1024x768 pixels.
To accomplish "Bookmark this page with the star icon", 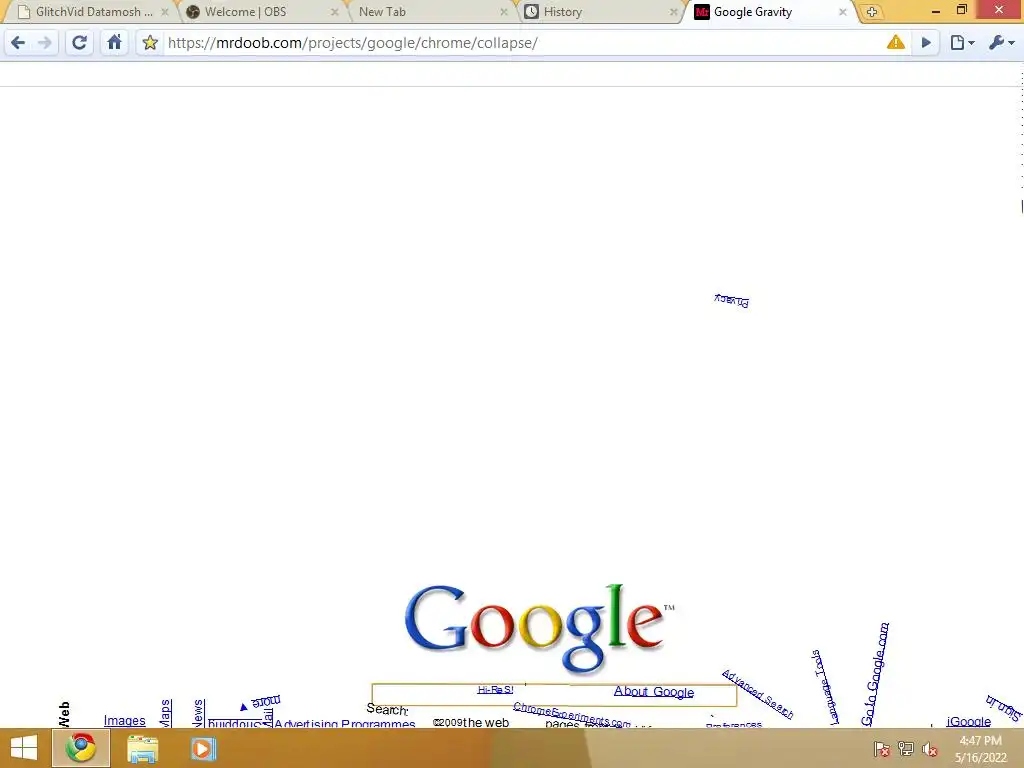I will click(x=150, y=43).
